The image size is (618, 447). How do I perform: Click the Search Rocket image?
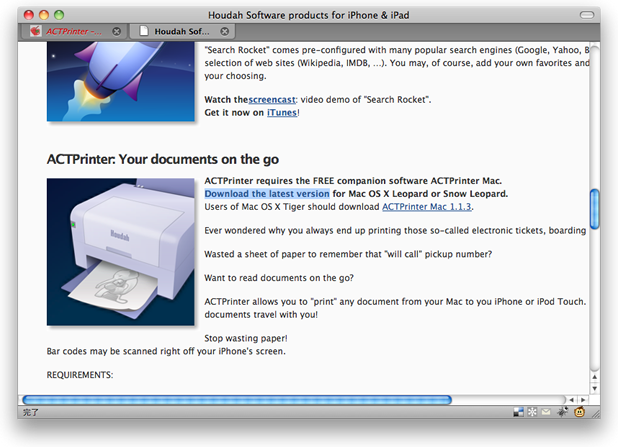(x=121, y=82)
